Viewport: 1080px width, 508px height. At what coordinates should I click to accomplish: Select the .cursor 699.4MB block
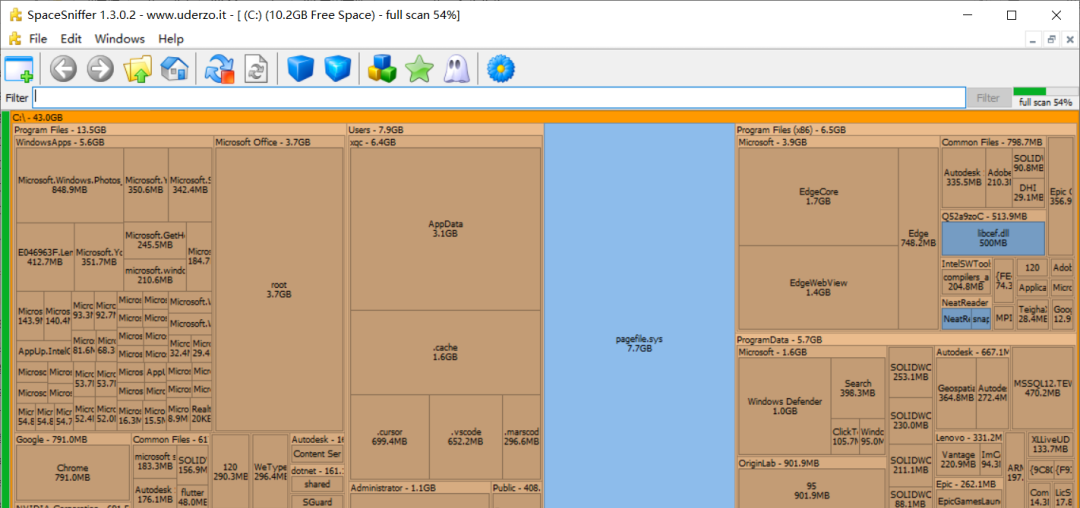[x=390, y=436]
